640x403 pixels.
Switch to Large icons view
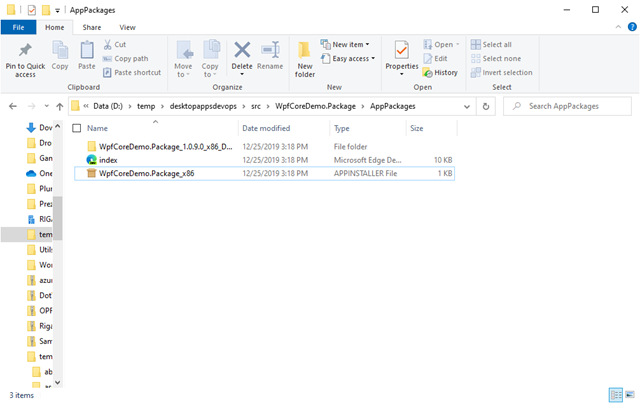(x=630, y=395)
